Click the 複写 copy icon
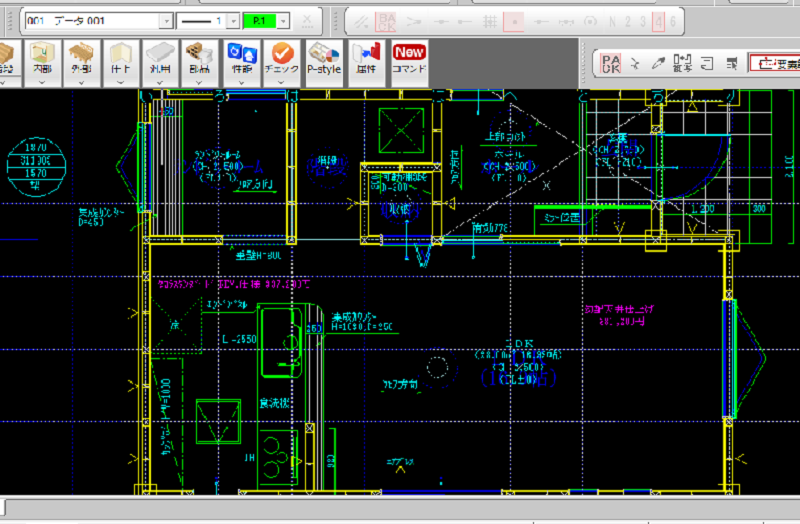The width and height of the screenshot is (800, 524). 683,63
